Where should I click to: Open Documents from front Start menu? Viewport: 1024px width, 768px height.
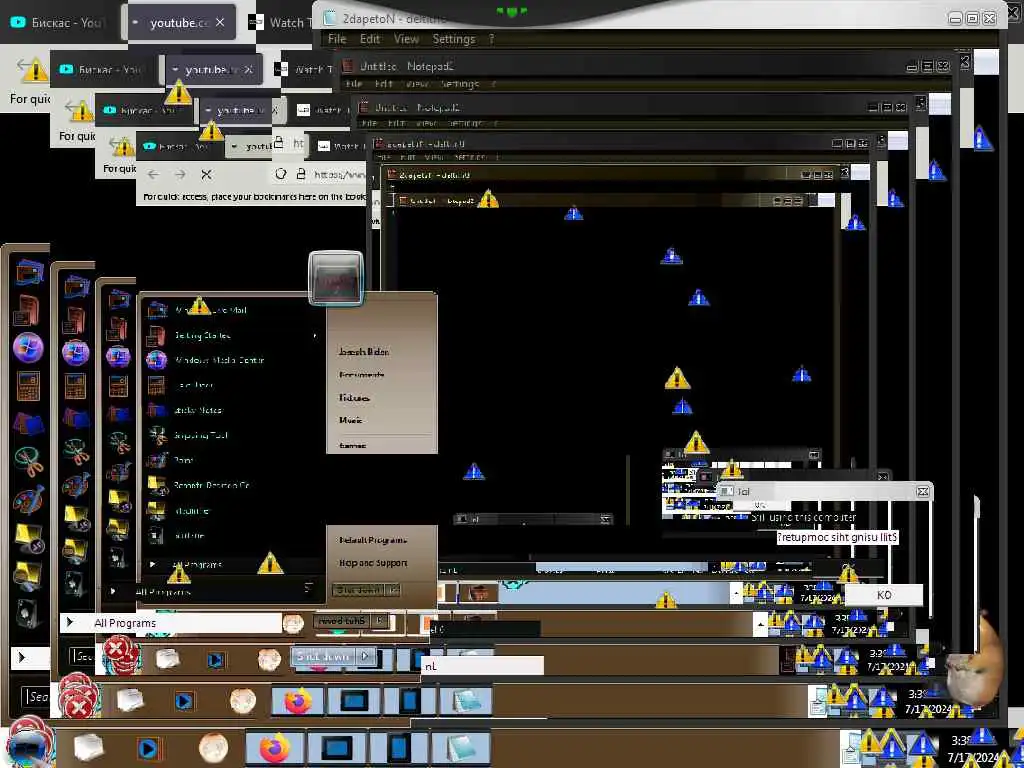362,375
